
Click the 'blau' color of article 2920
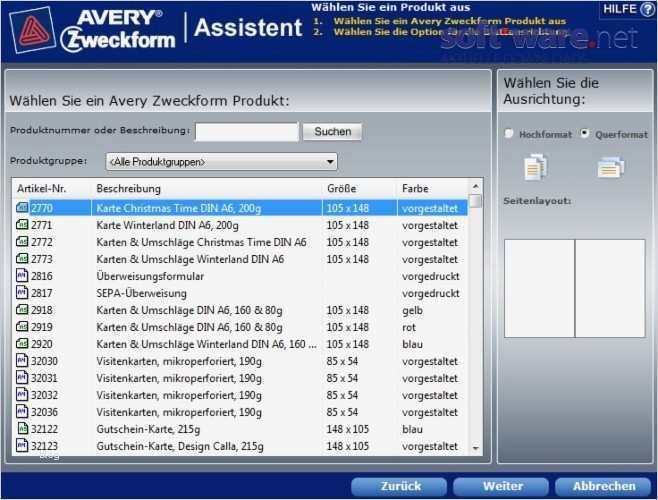[x=412, y=344]
